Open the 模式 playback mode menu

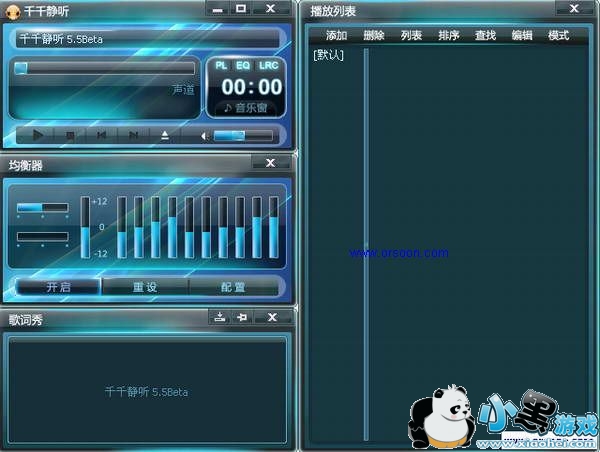point(559,36)
